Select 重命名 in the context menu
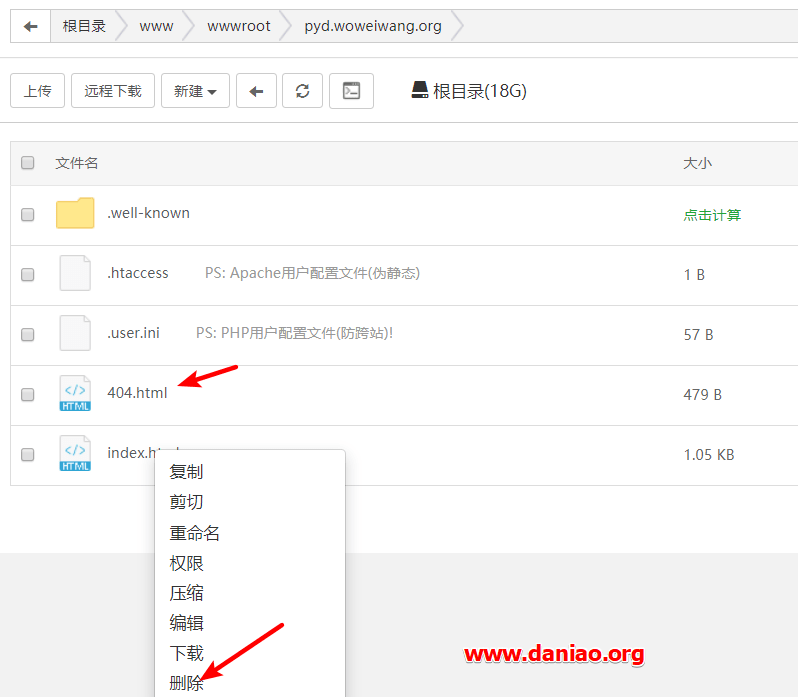The height and width of the screenshot is (697, 798). coord(194,533)
